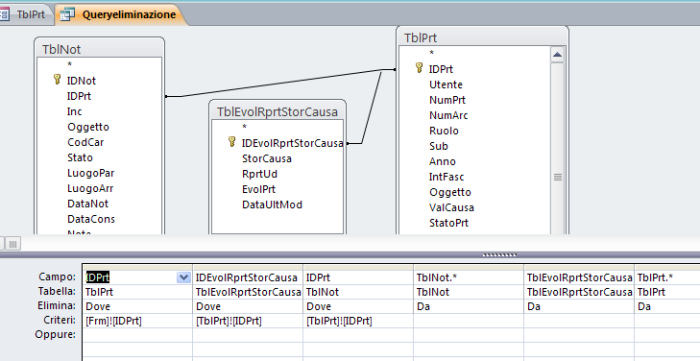Click the Queryeliminazione tab query icon

(x=67, y=14)
